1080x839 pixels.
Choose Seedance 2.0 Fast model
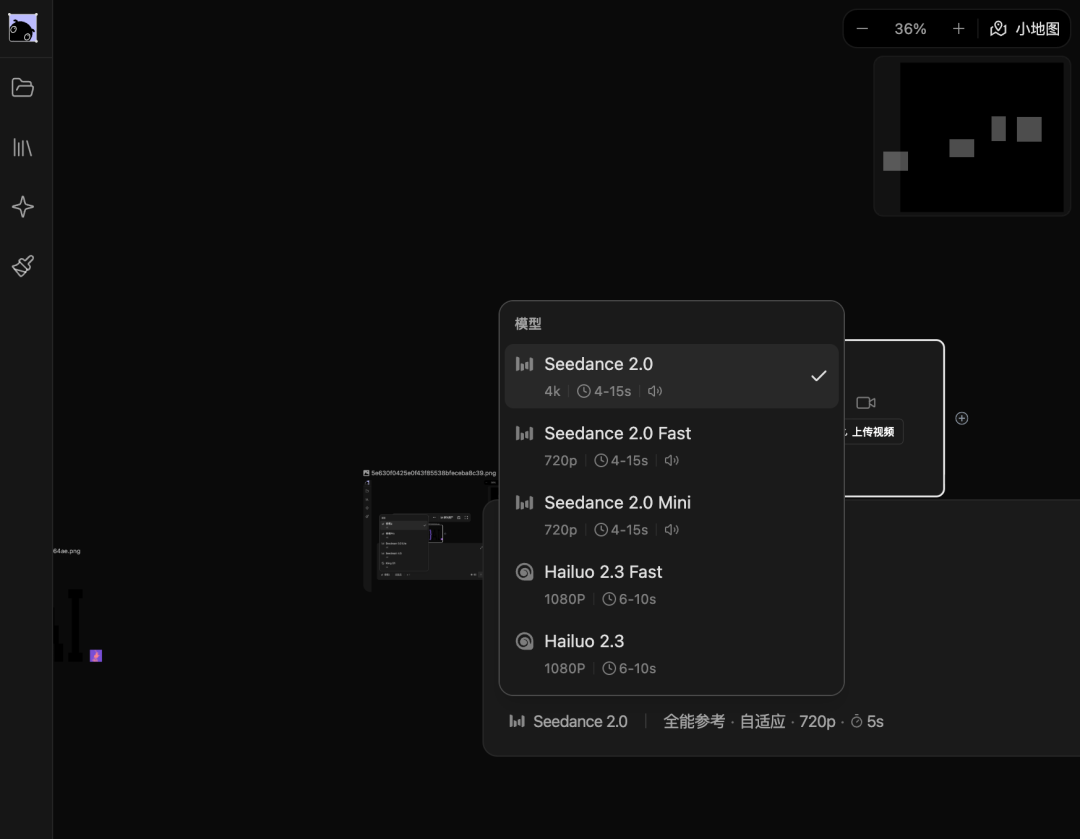tap(671, 446)
